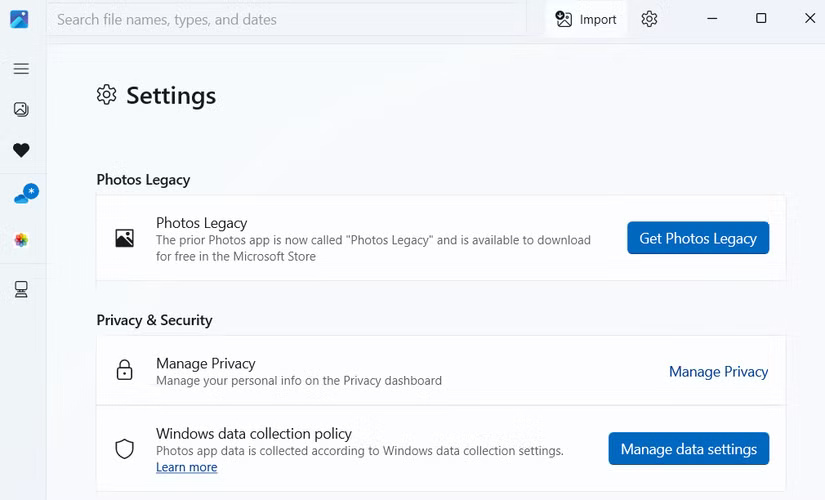Focus the search file names field

pos(285,19)
